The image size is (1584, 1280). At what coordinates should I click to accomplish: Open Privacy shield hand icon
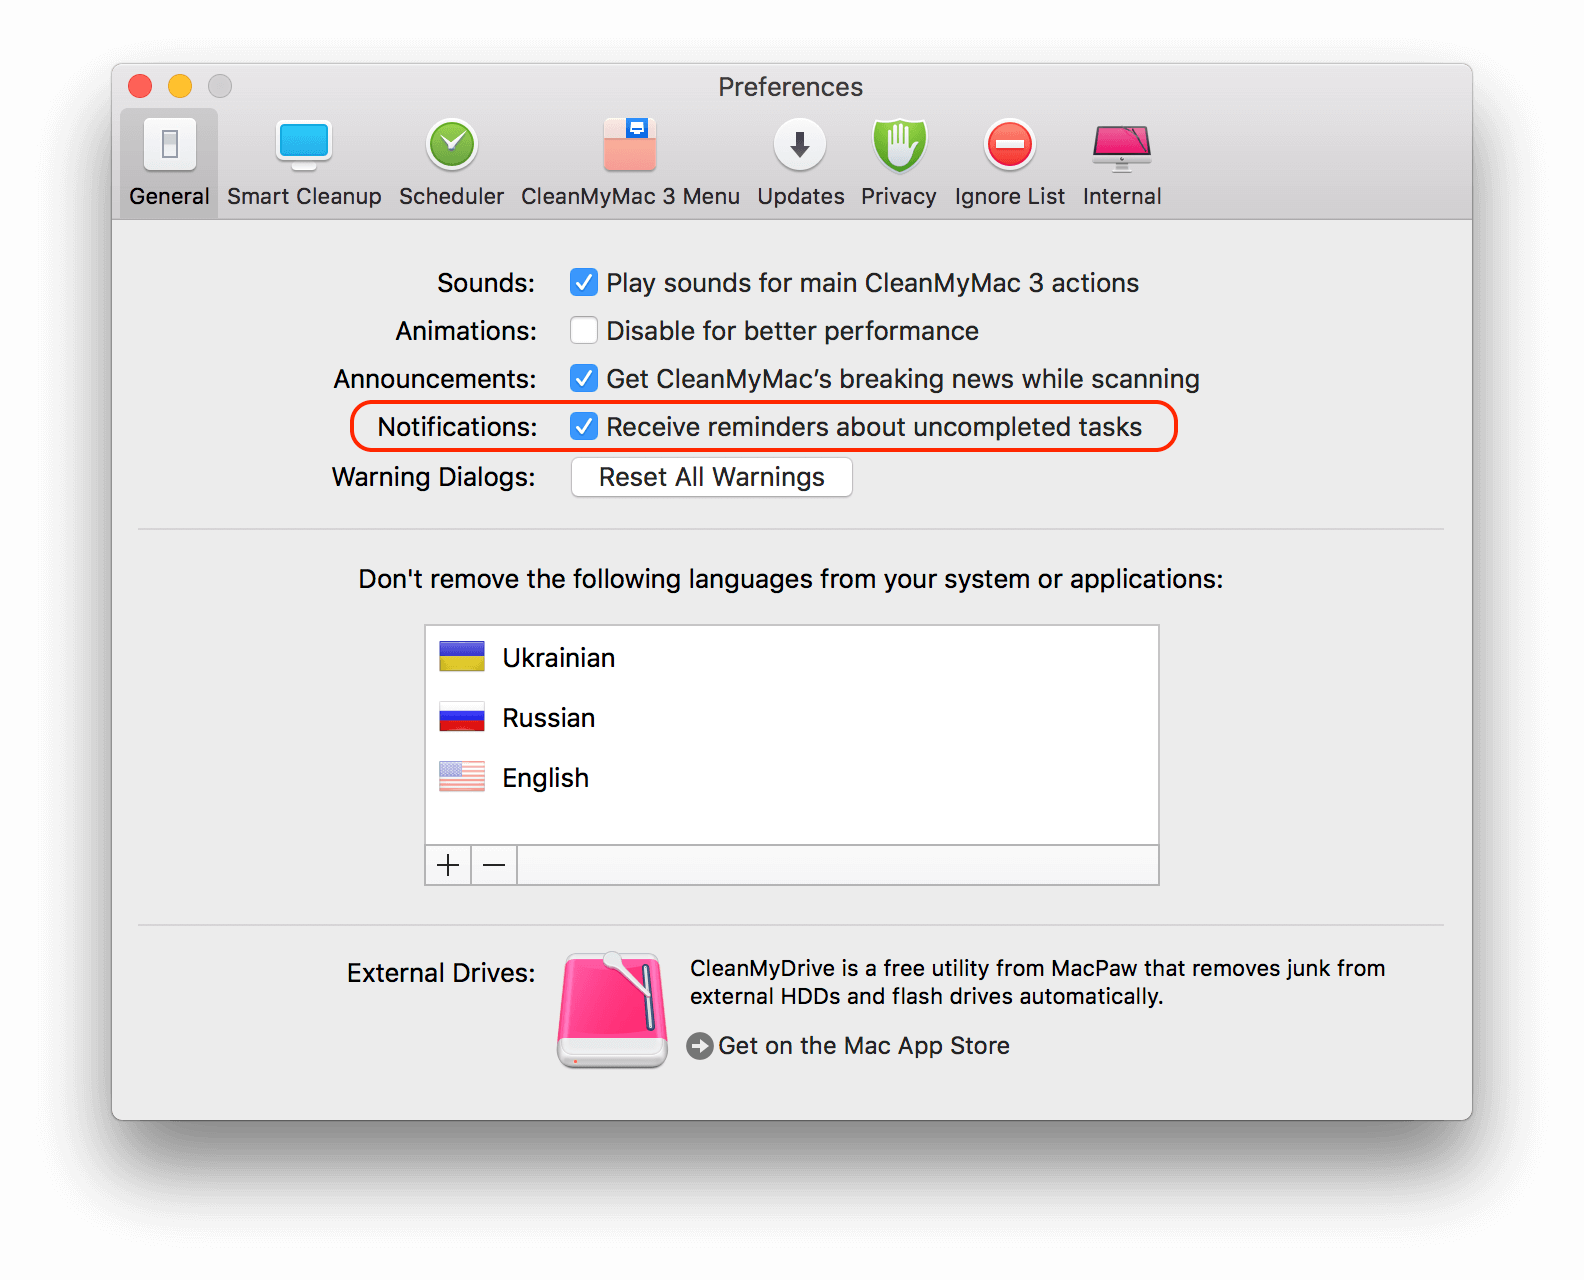pyautogui.click(x=899, y=146)
